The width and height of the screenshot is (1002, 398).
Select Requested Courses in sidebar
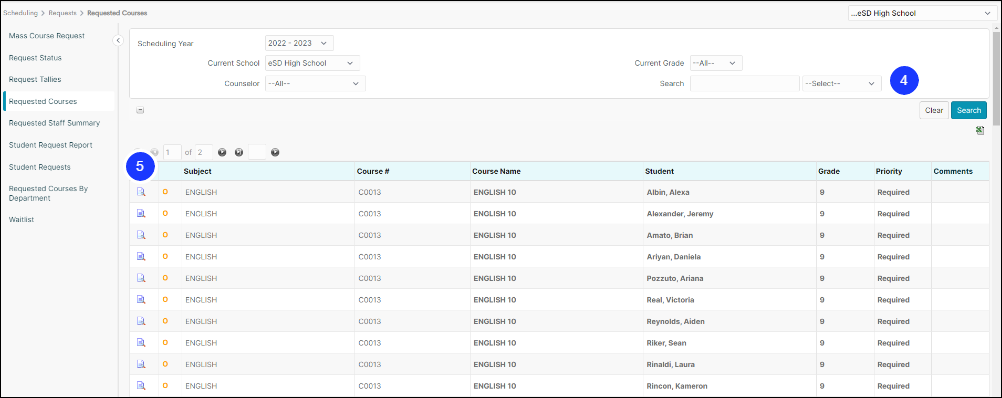[x=43, y=101]
